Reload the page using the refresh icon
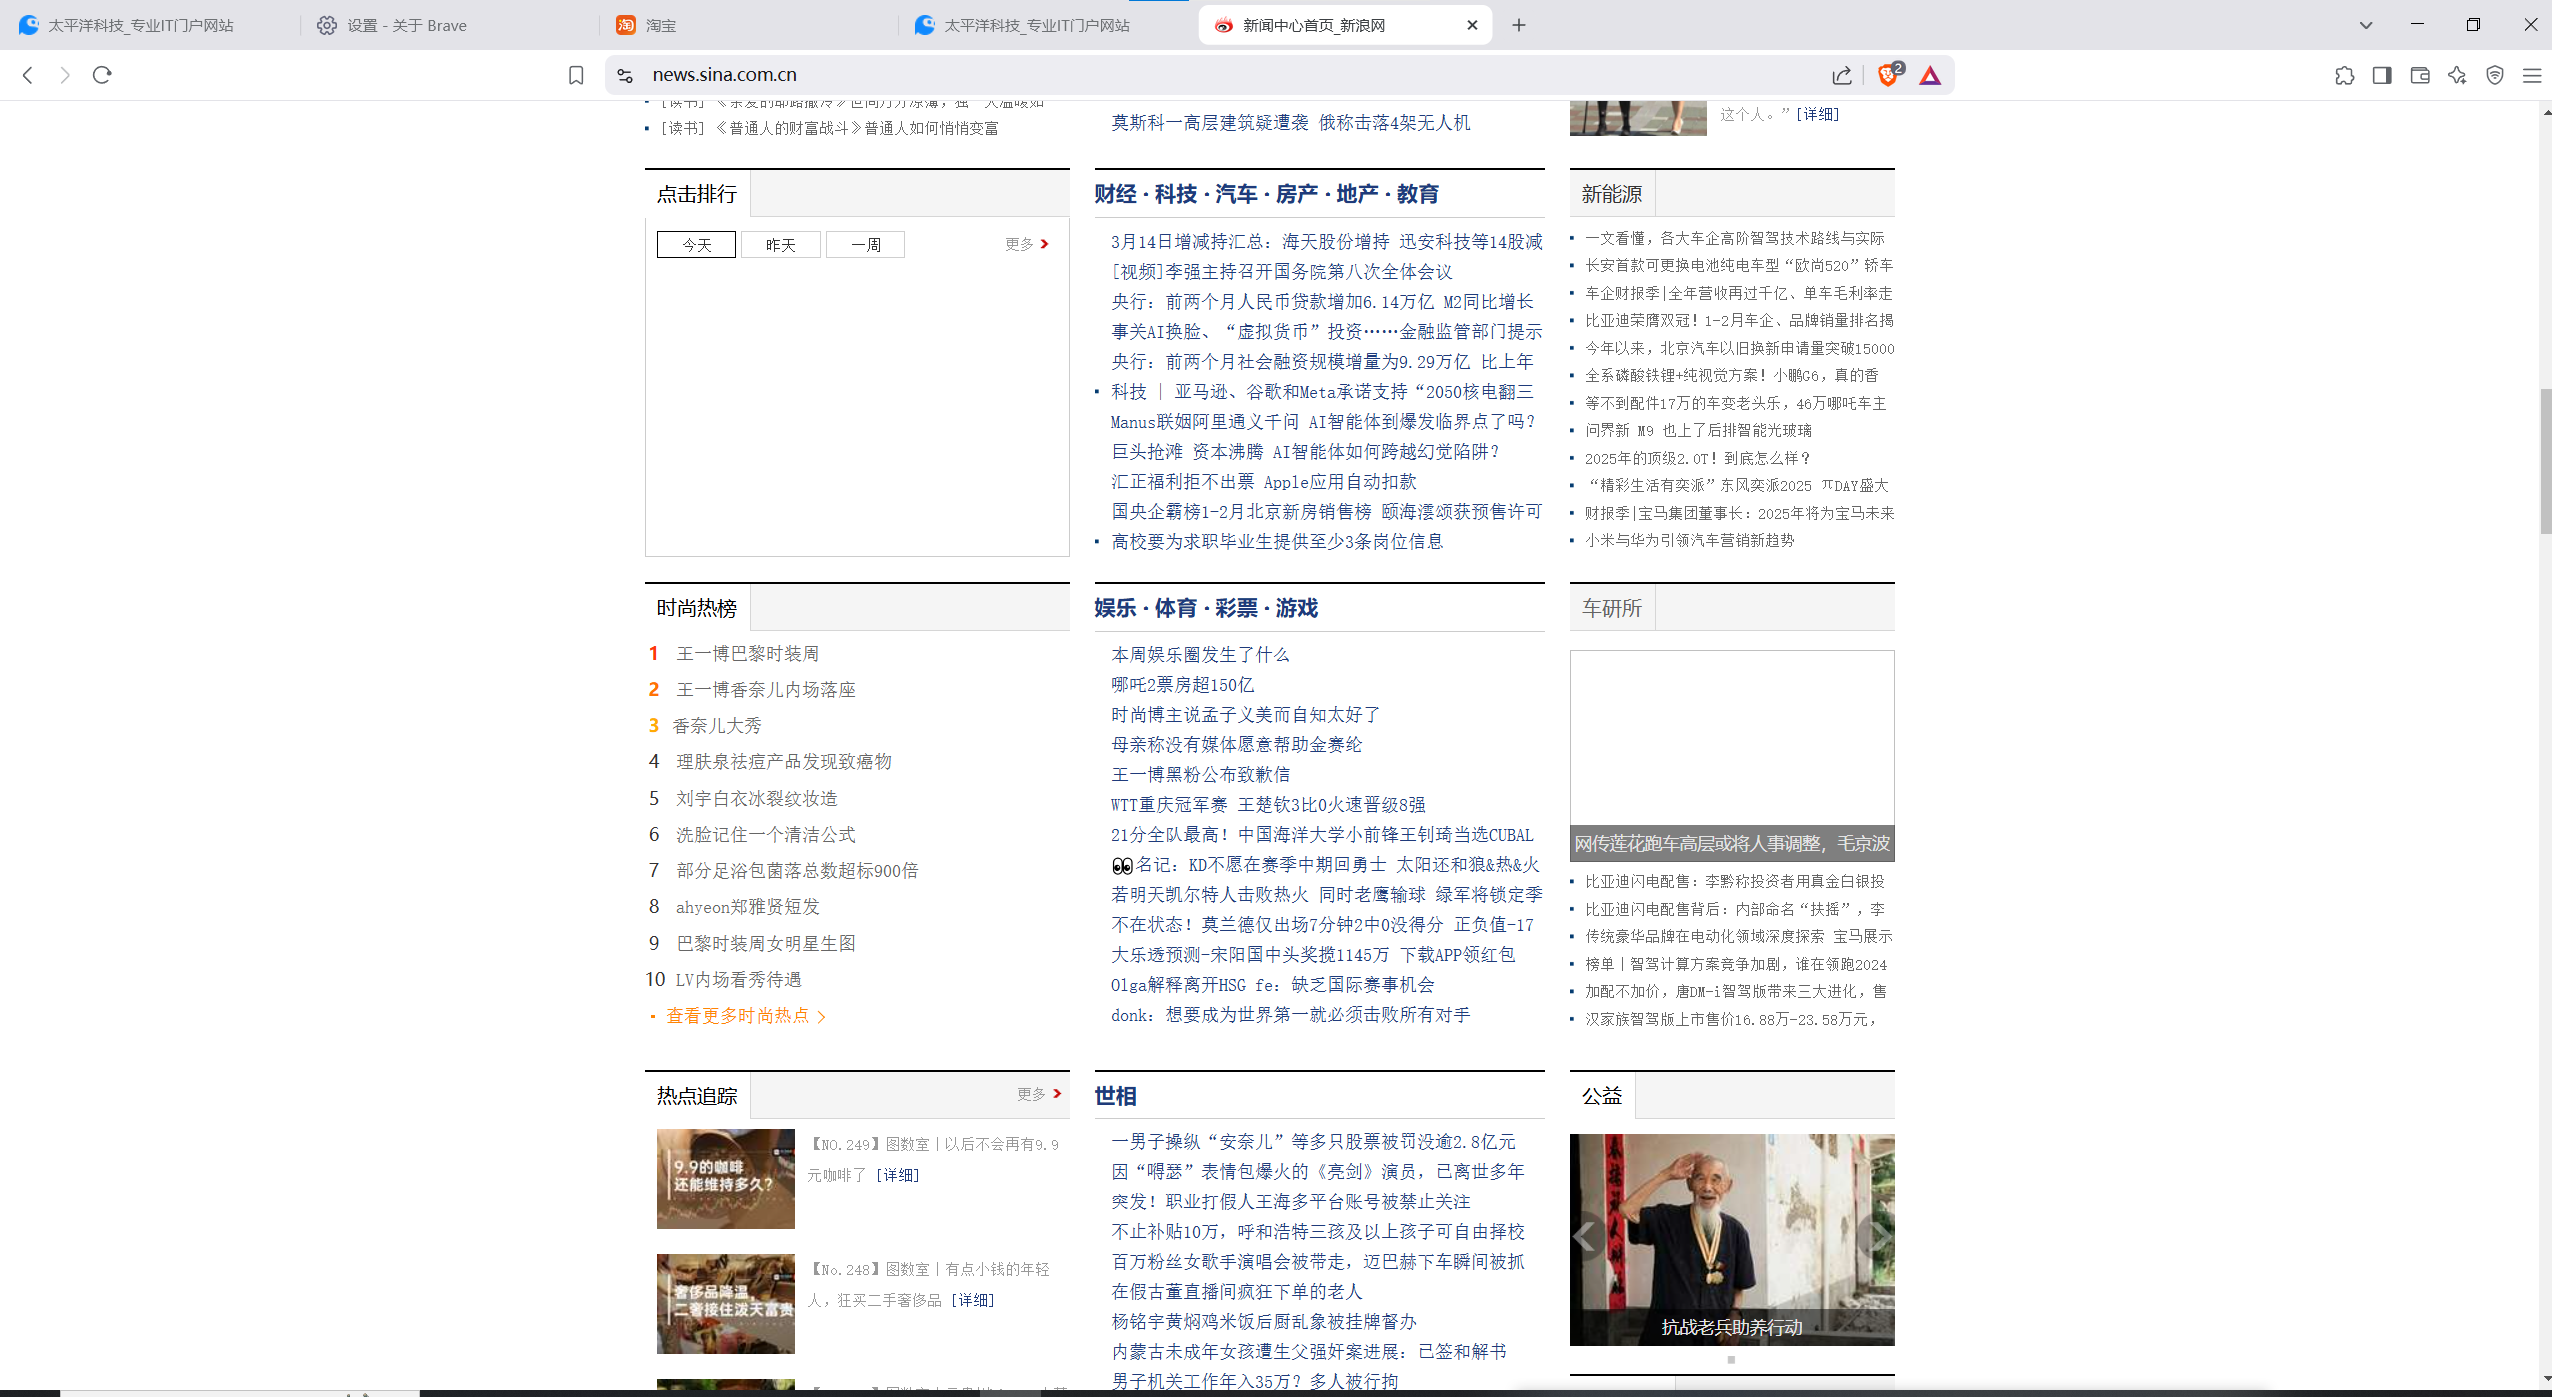This screenshot has height=1397, width=2552. click(x=102, y=75)
